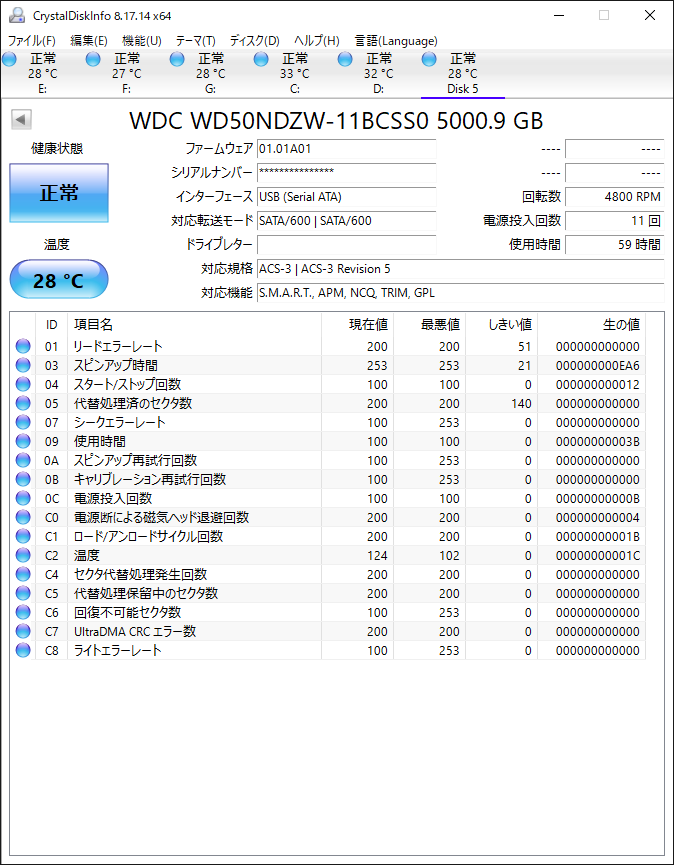Screen dimensions: 674x865
Task: Click the empty ドライブレター field
Action: point(346,244)
